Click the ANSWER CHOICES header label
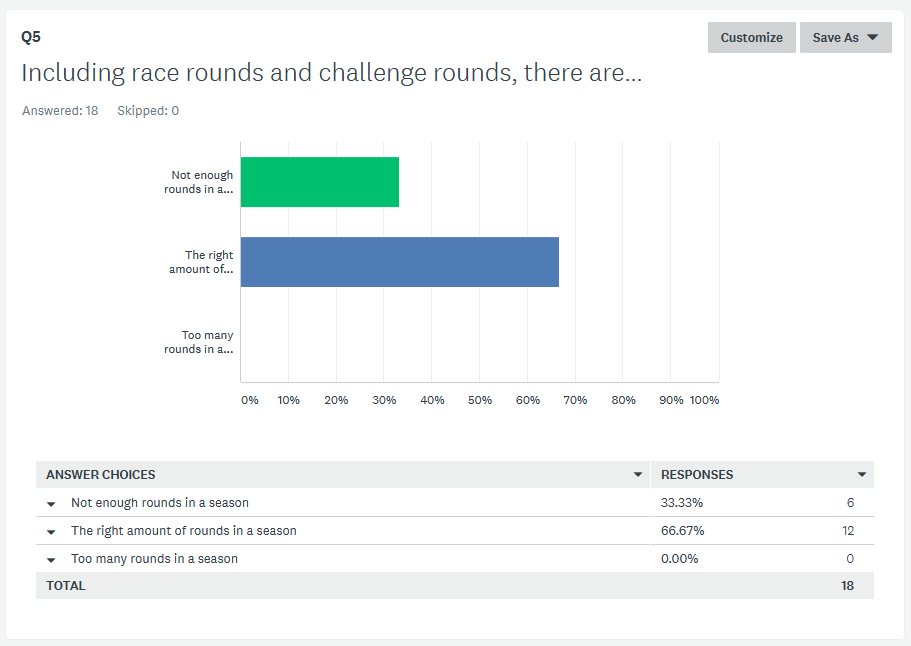 (x=101, y=475)
